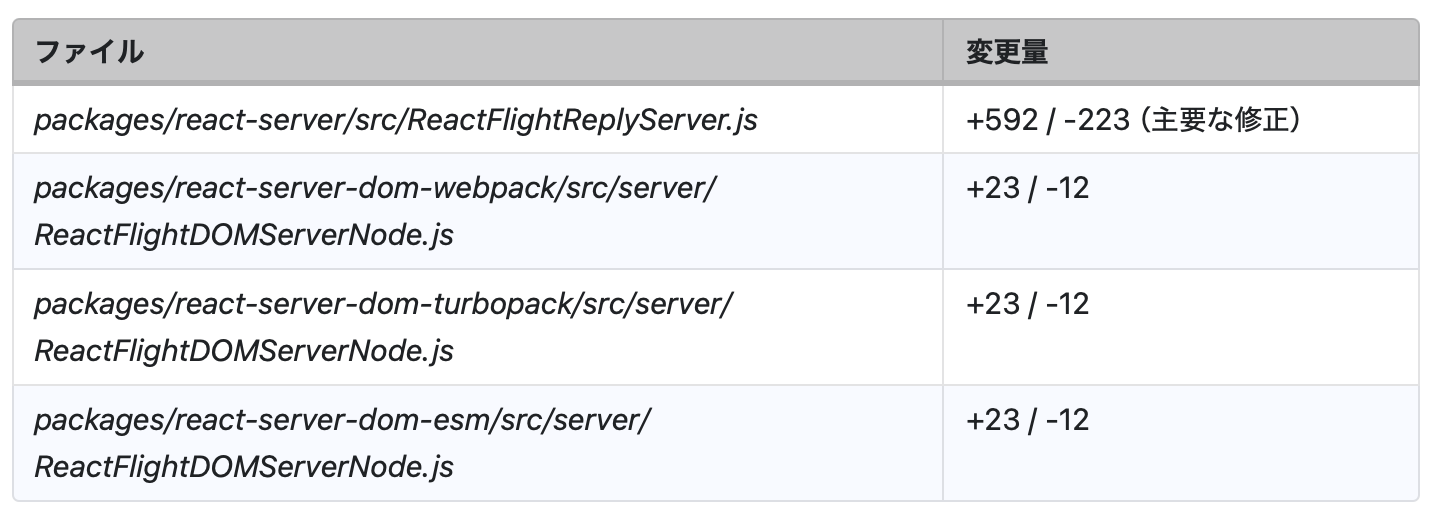Click the react-server-dom-turbopack path line
The image size is (1432, 516).
coord(383,304)
